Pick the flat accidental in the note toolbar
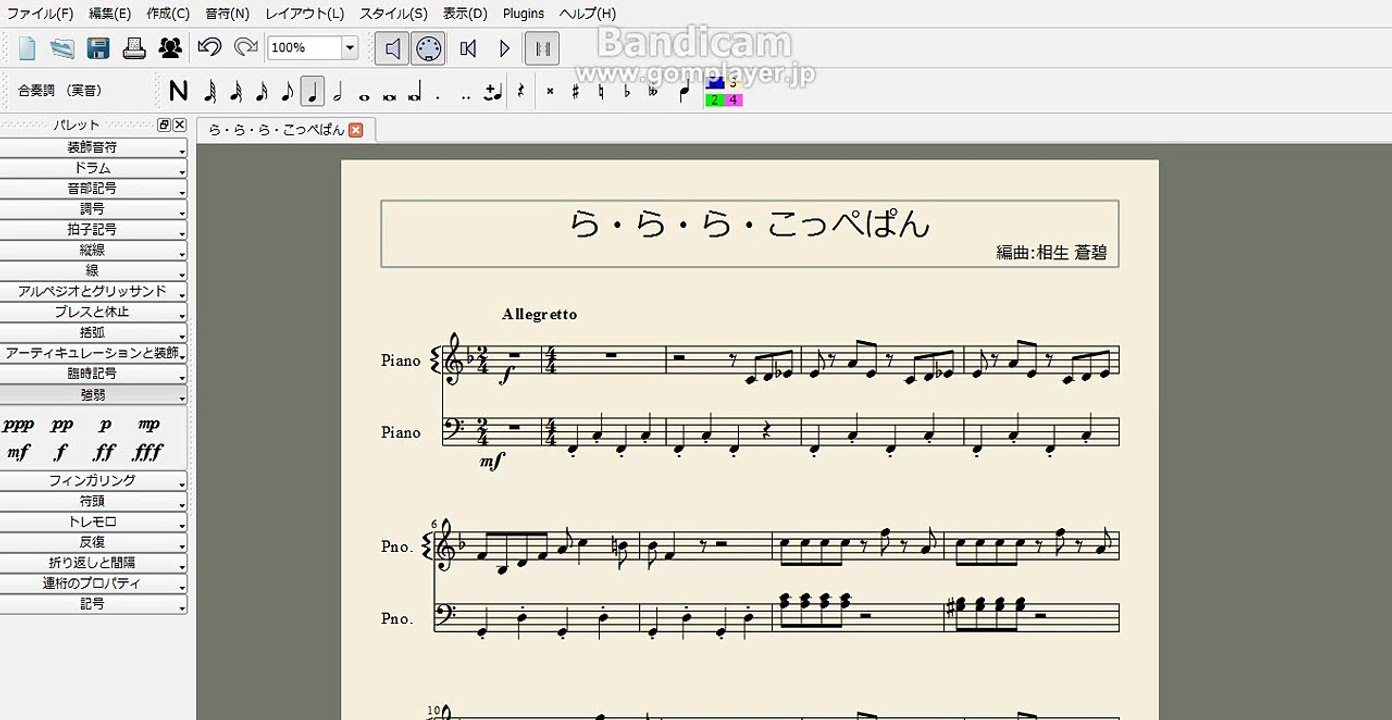The height and width of the screenshot is (720, 1392). point(627,91)
